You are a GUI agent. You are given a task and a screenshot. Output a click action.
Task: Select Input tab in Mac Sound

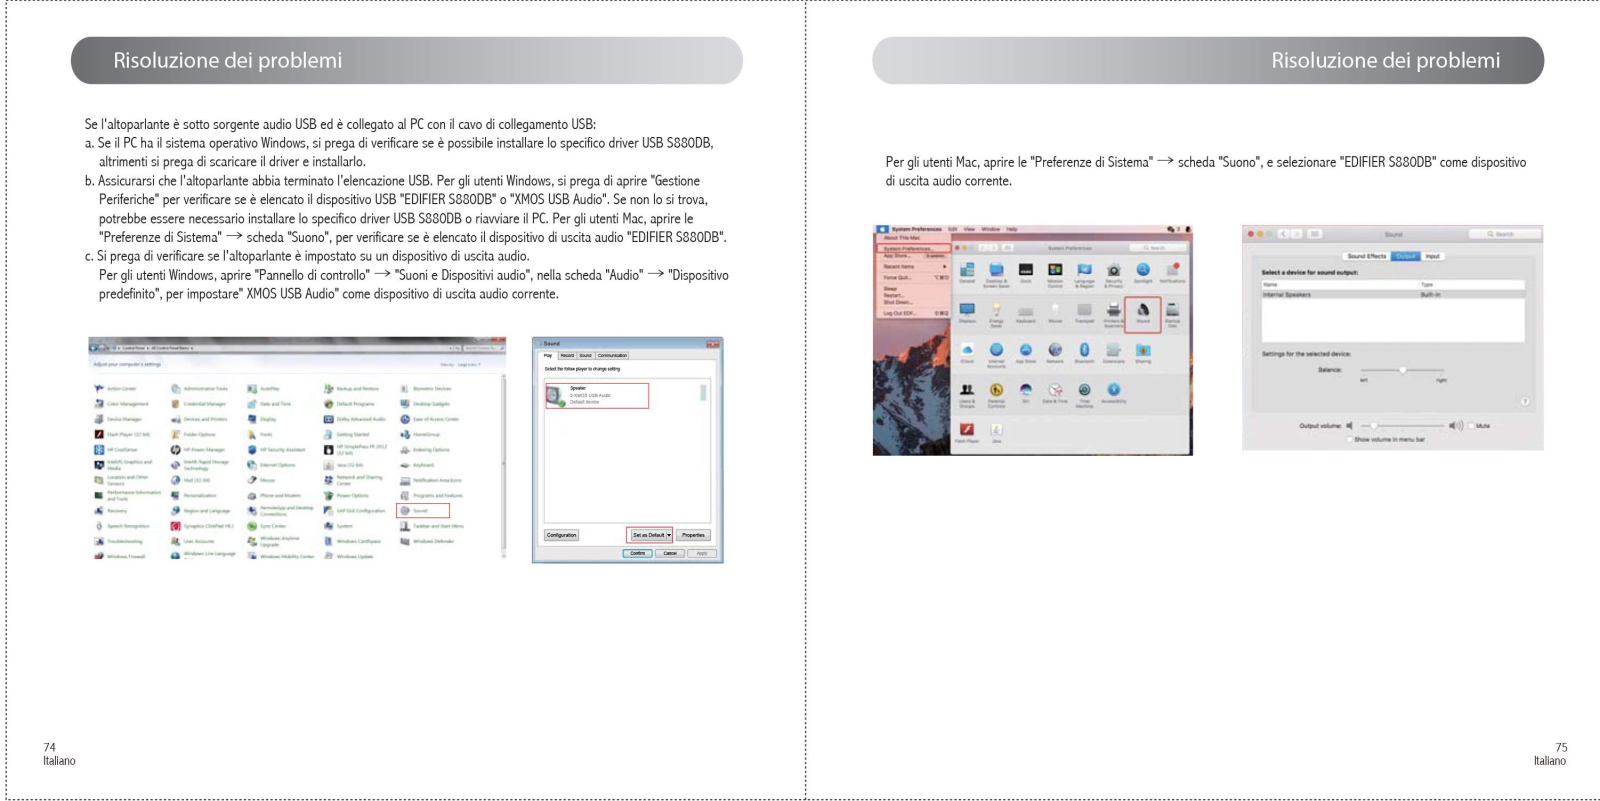tap(1433, 256)
